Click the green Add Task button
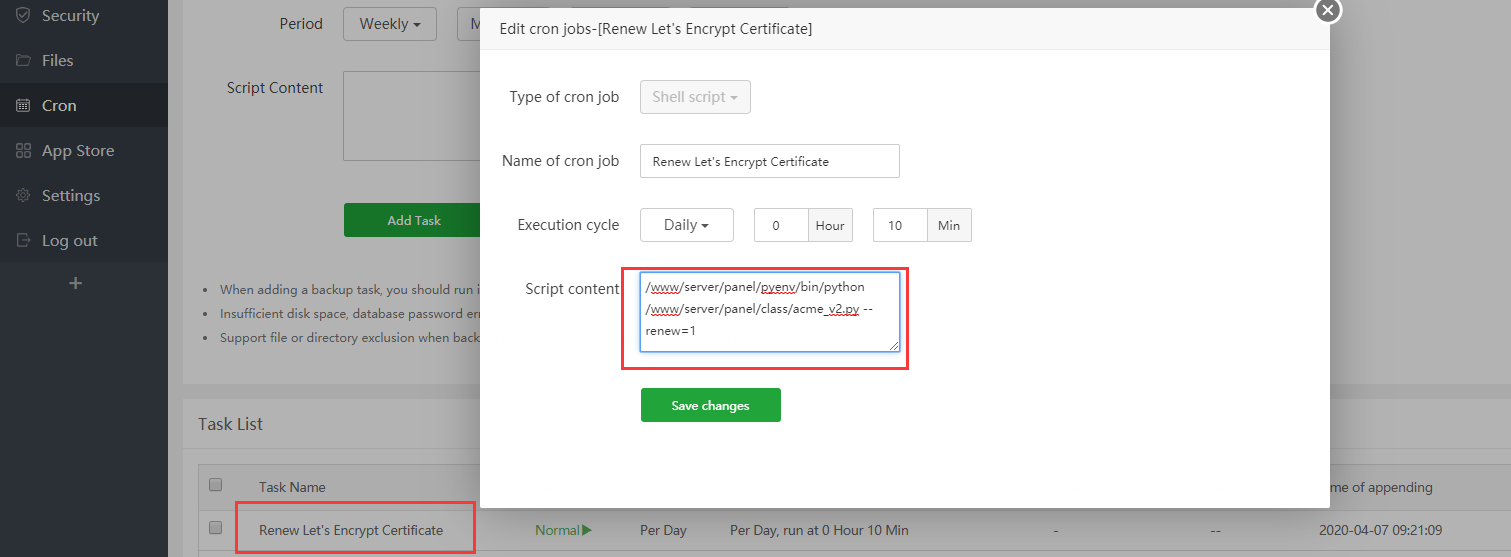This screenshot has height=557, width=1511. (x=414, y=220)
